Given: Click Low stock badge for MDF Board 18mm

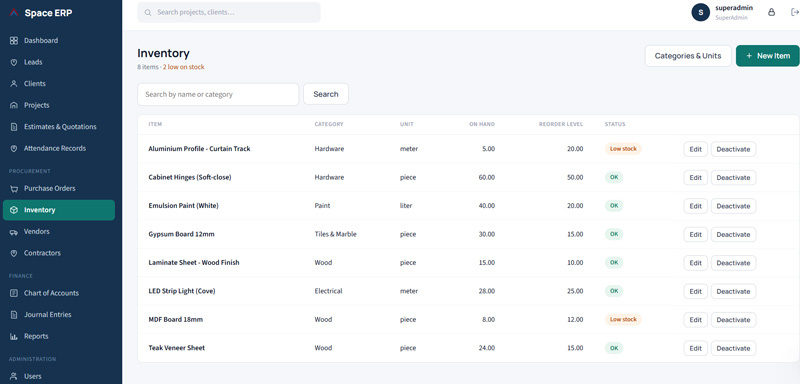Looking at the screenshot, I should (x=623, y=319).
